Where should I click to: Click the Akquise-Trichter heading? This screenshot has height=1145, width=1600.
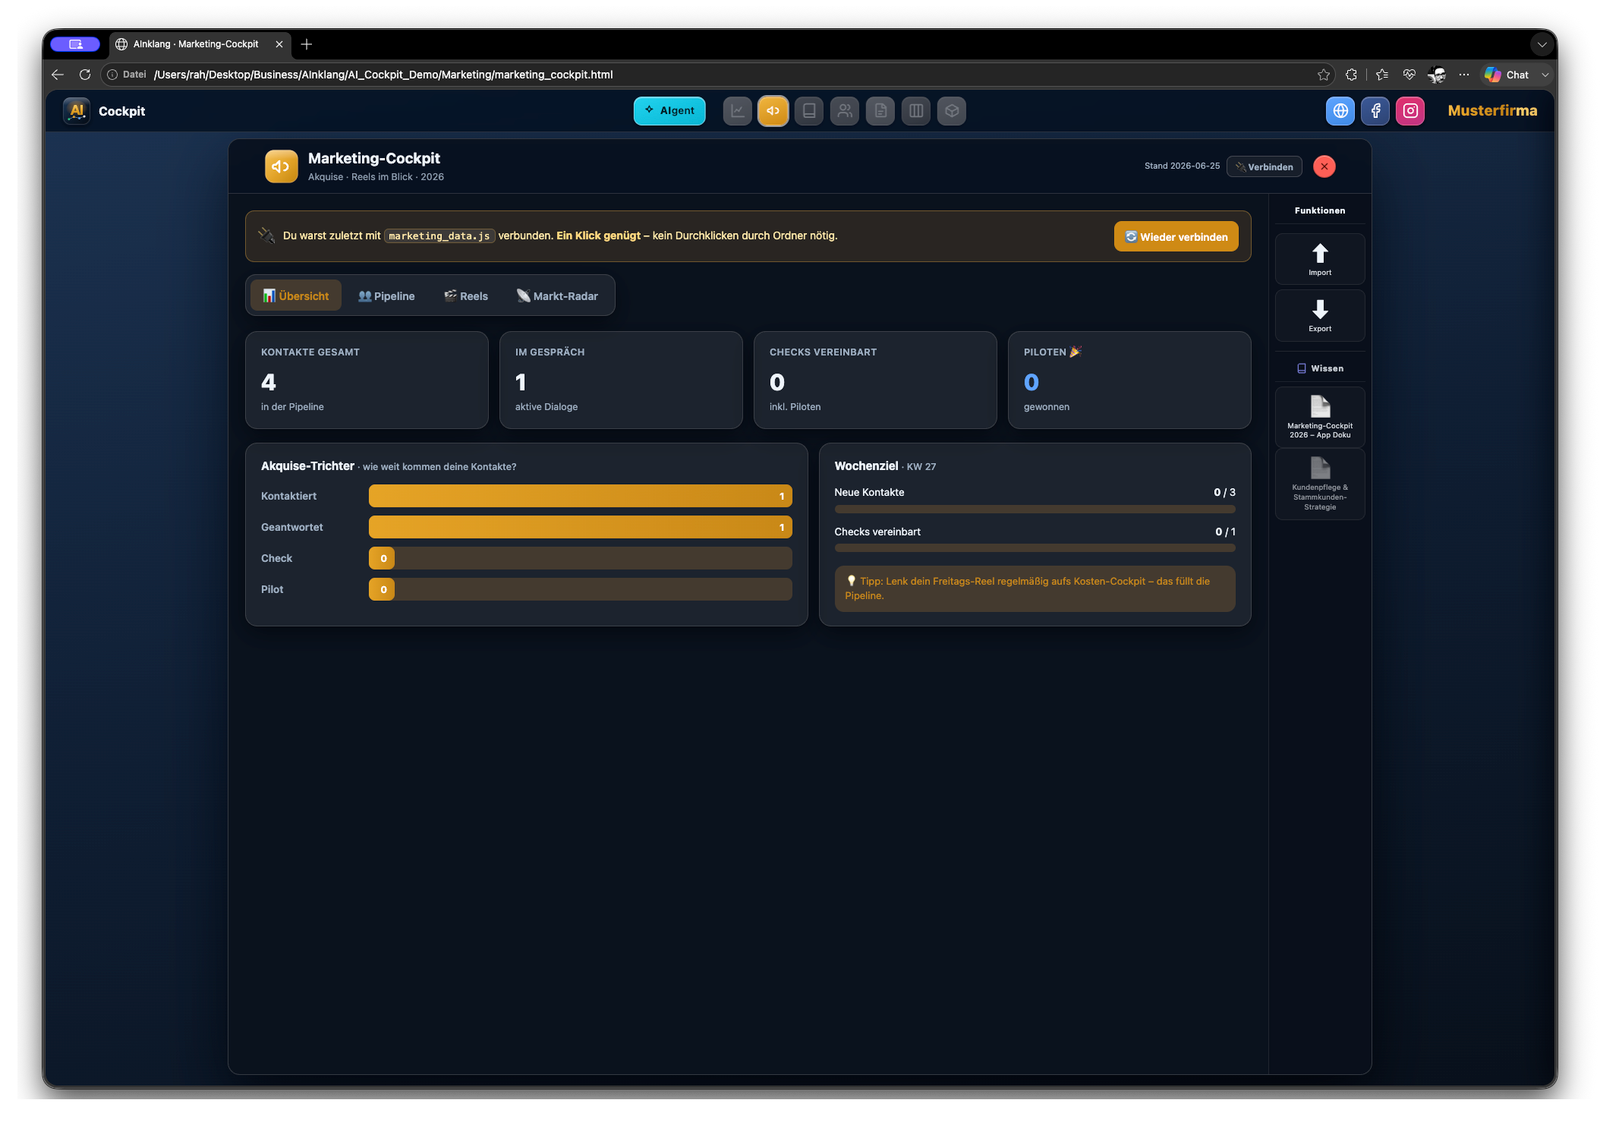tap(307, 466)
